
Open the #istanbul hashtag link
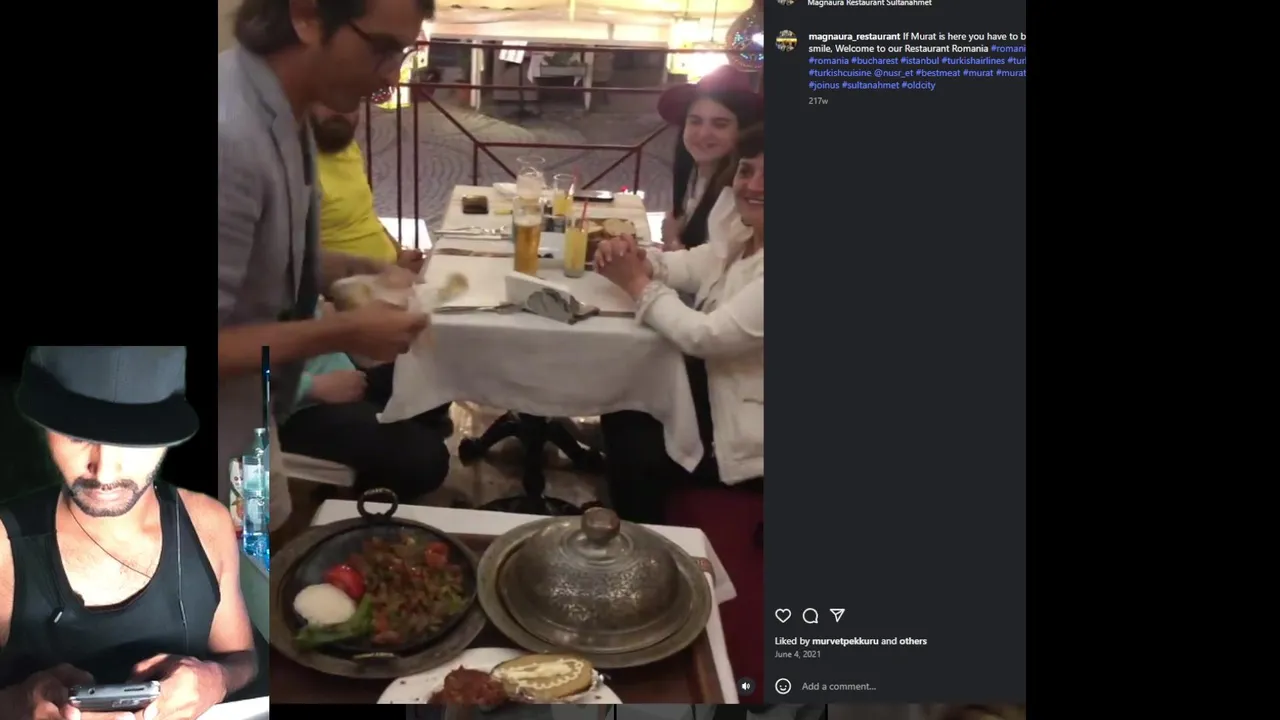click(x=919, y=61)
